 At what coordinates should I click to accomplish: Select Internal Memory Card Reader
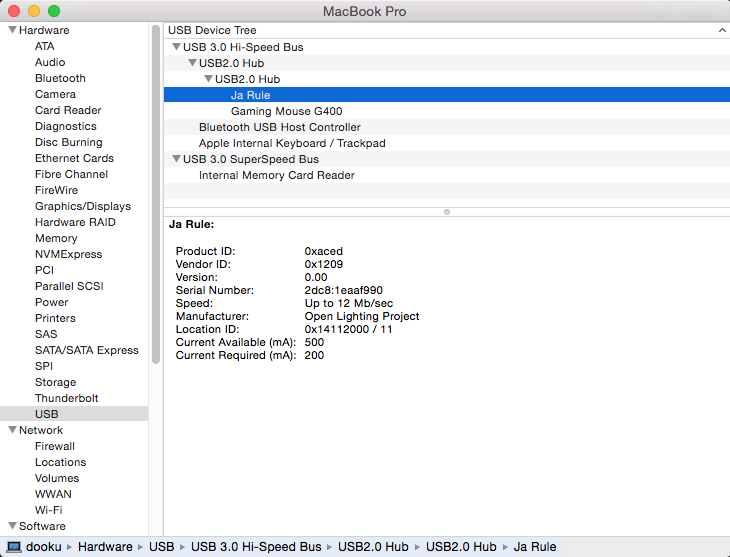tap(276, 175)
